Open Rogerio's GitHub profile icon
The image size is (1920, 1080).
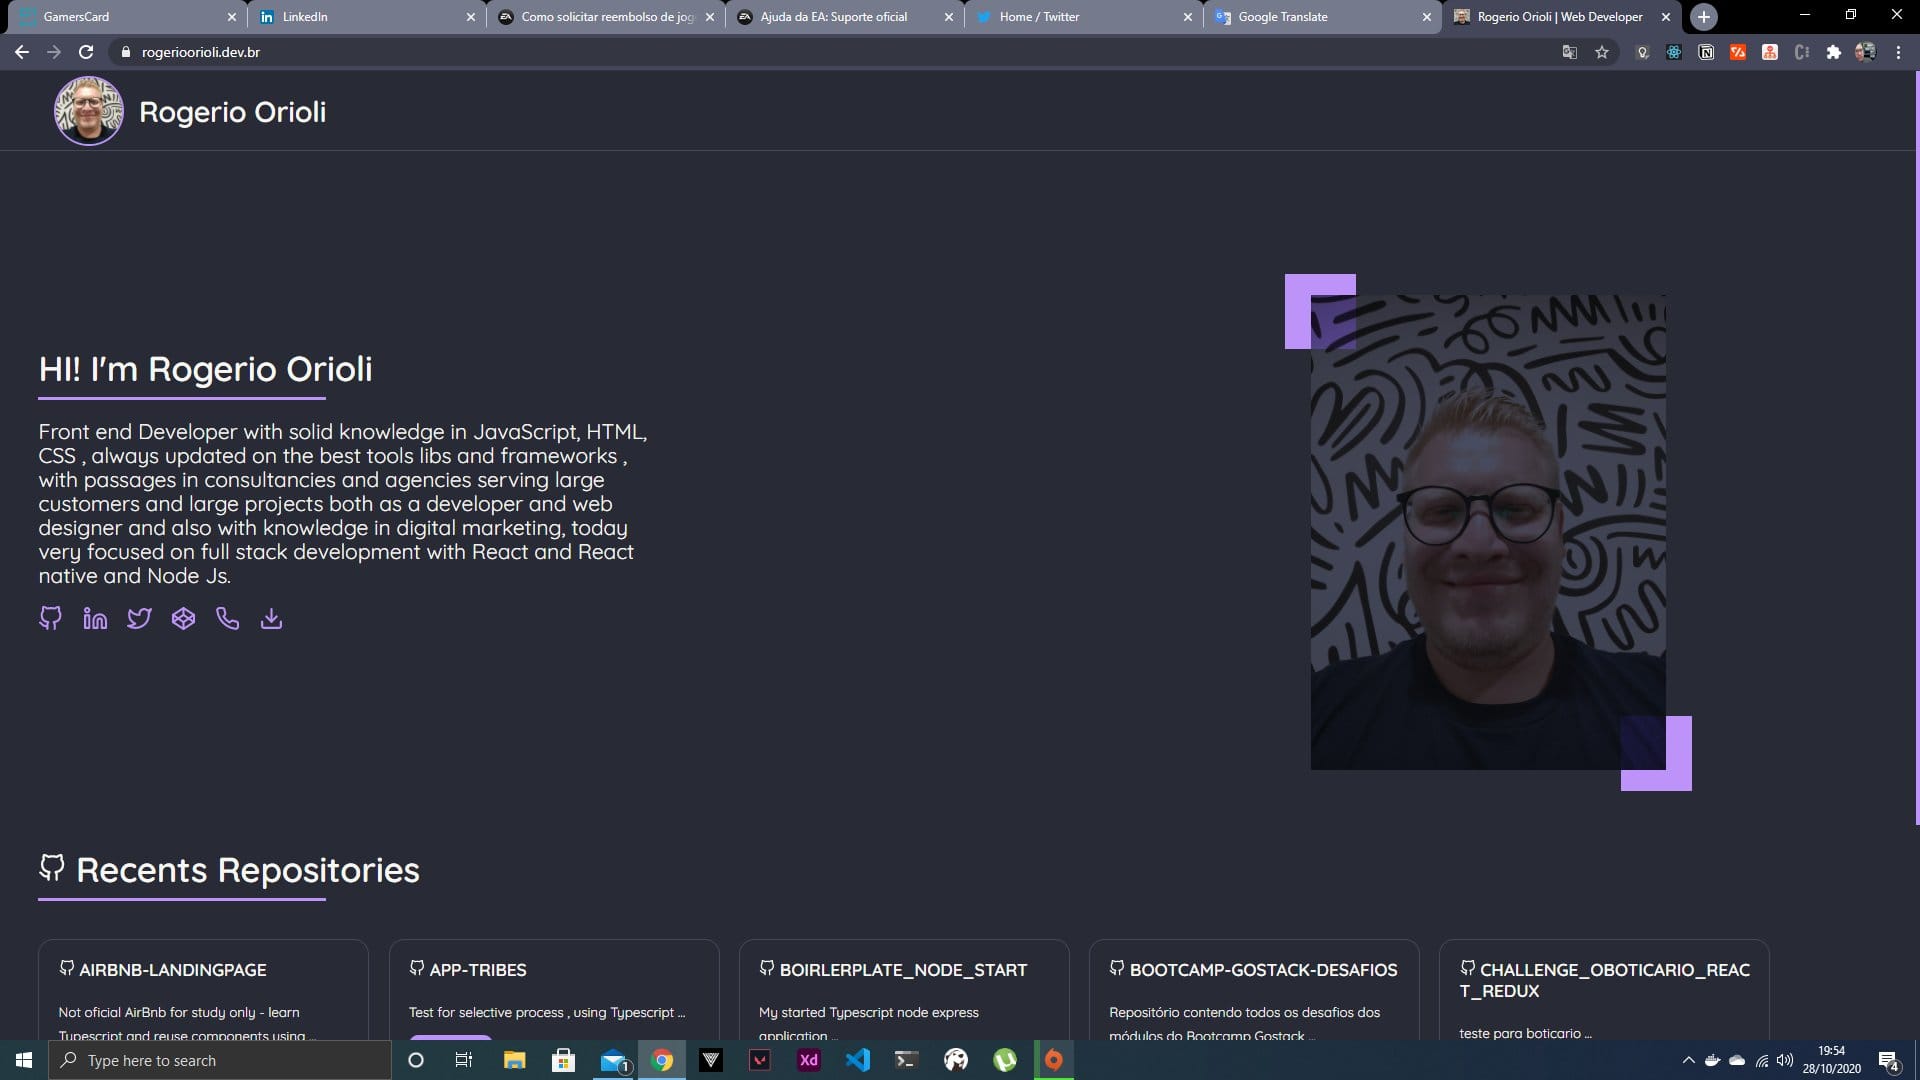(x=50, y=618)
